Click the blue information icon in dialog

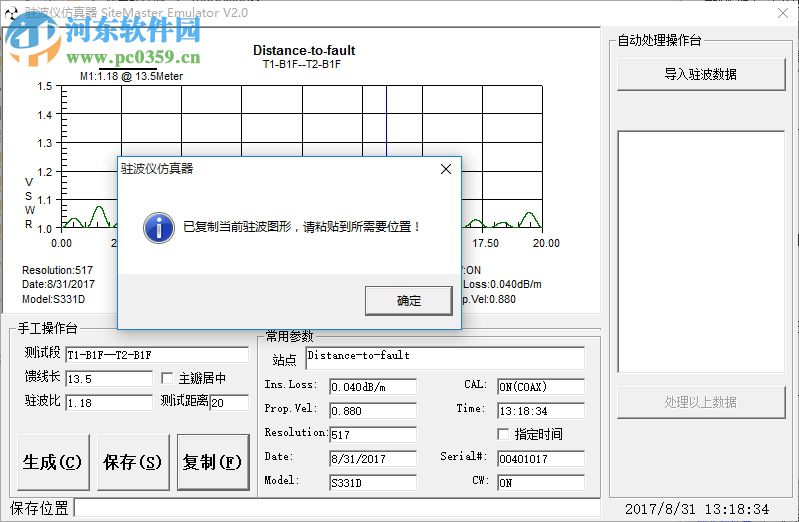pos(159,227)
